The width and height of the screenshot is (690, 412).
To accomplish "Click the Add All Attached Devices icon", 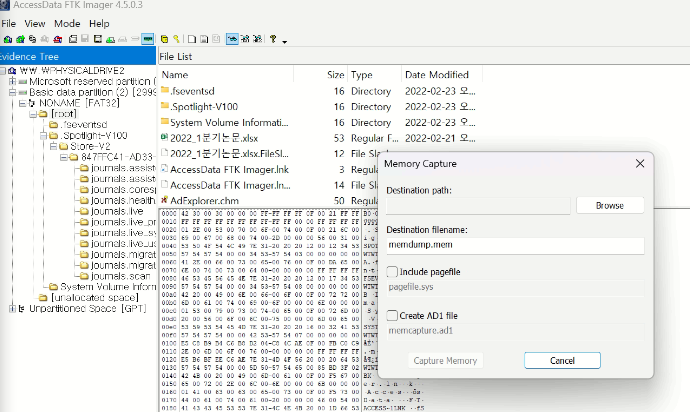I will pos(20,39).
